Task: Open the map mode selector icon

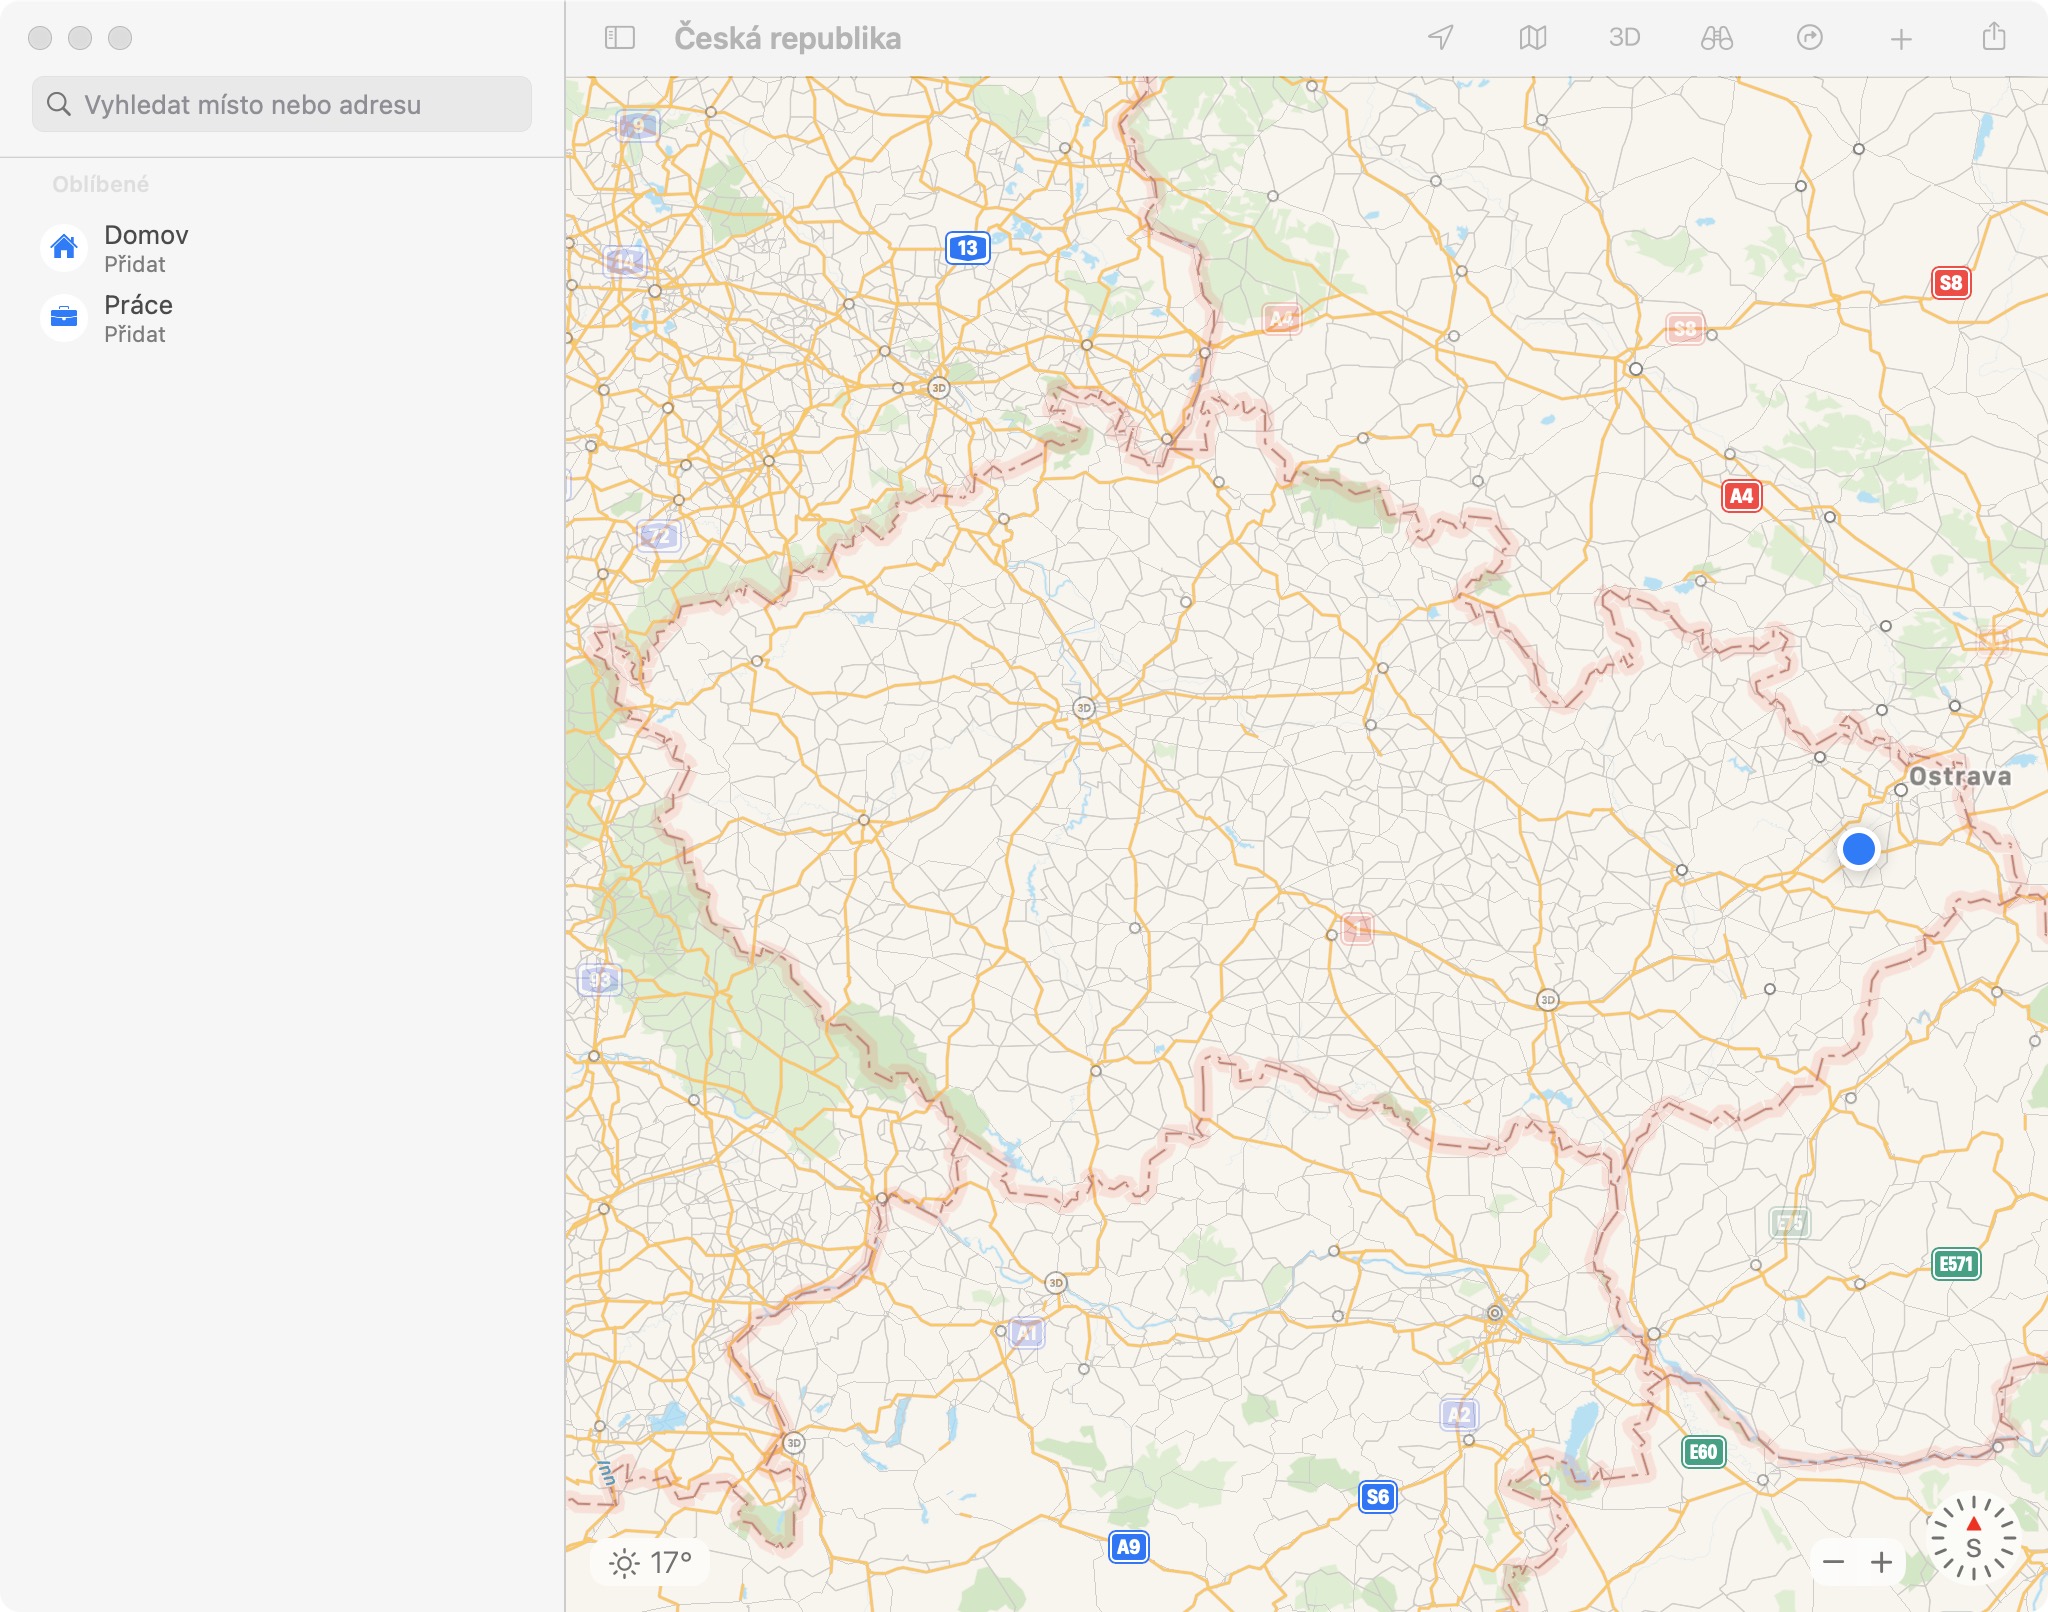Action: (1532, 38)
